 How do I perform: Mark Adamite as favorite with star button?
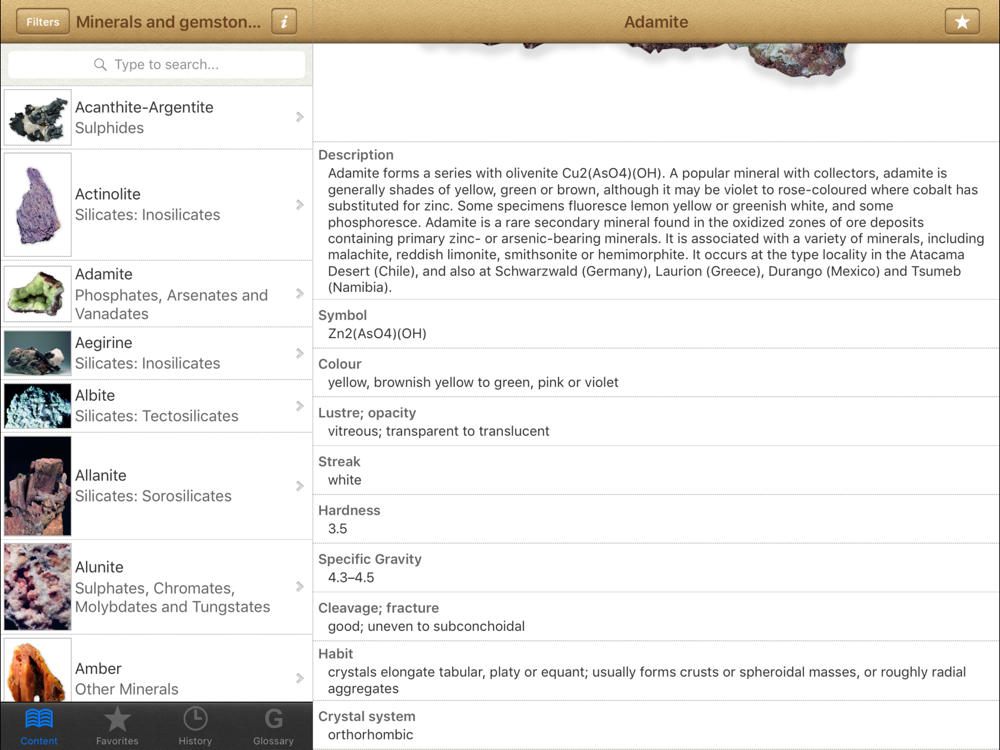[x=962, y=22]
